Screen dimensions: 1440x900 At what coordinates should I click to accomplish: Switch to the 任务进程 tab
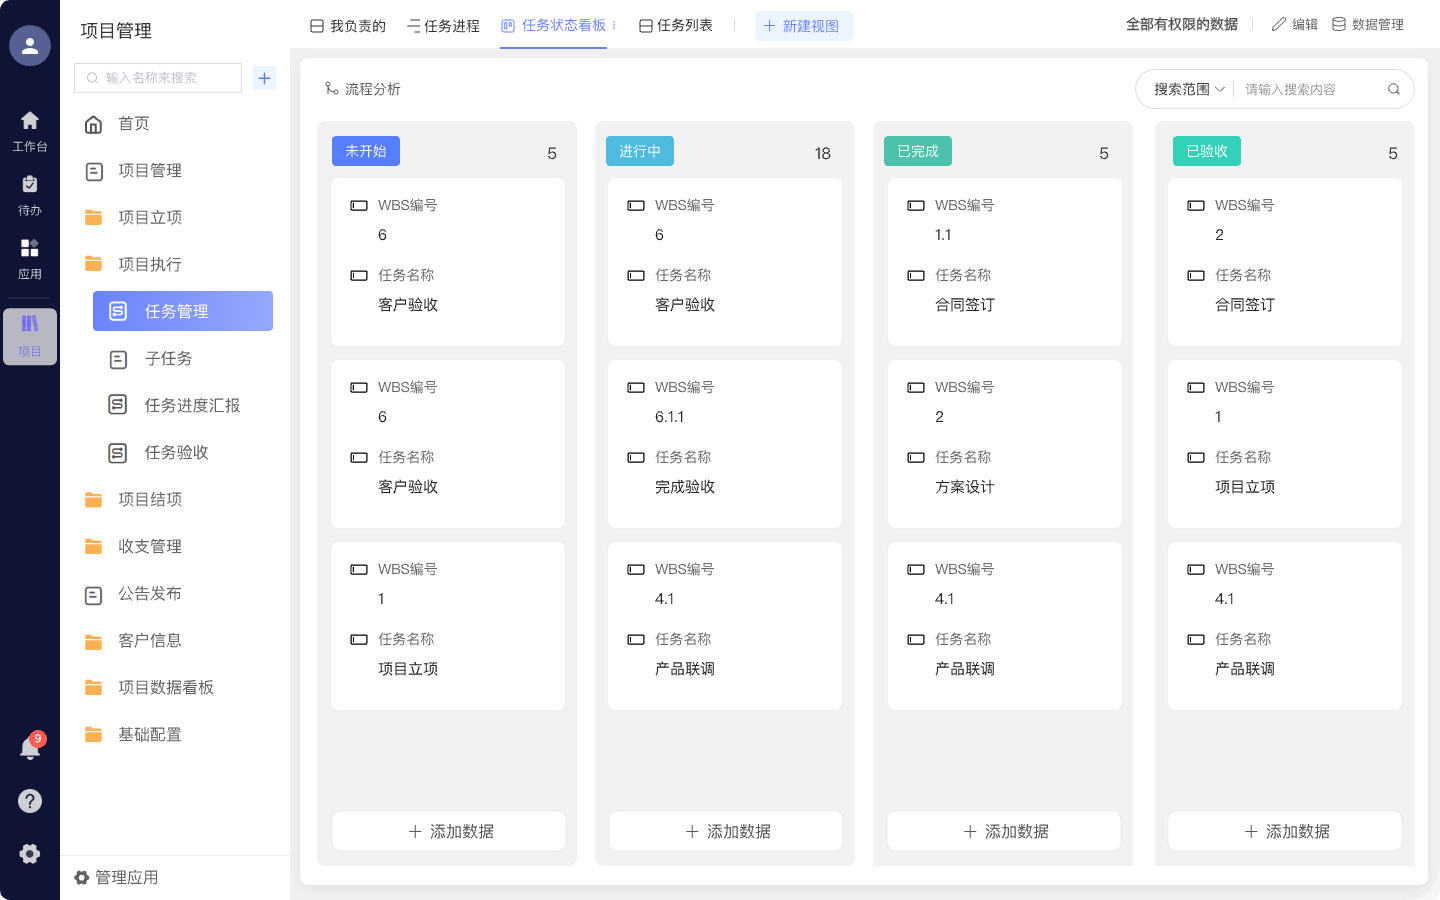pyautogui.click(x=443, y=26)
